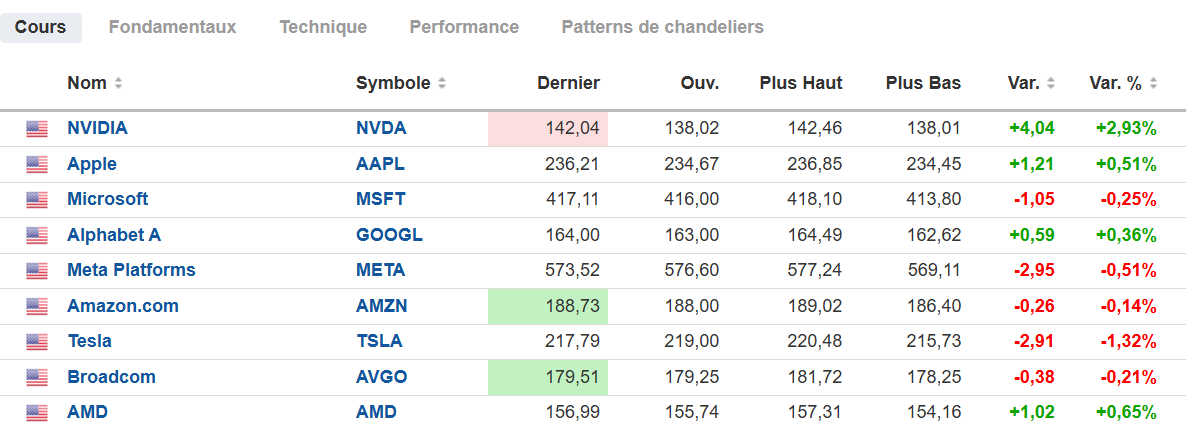Click the US flag next to Alphabet A
1186x430 pixels.
[37, 235]
